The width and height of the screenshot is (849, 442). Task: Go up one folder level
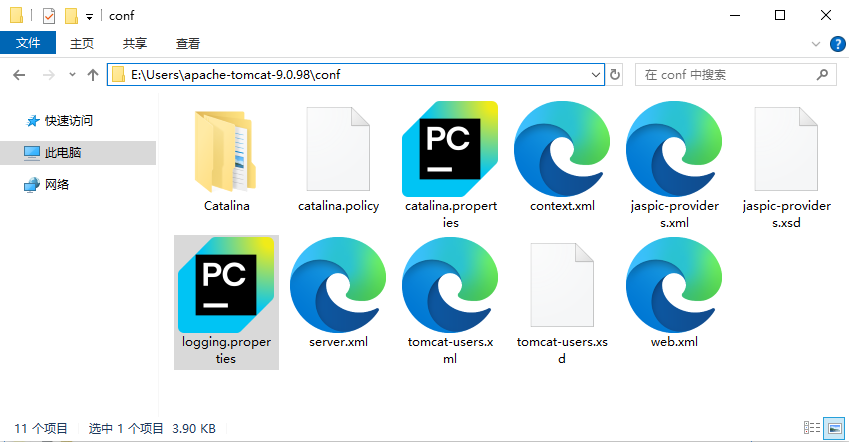93,75
